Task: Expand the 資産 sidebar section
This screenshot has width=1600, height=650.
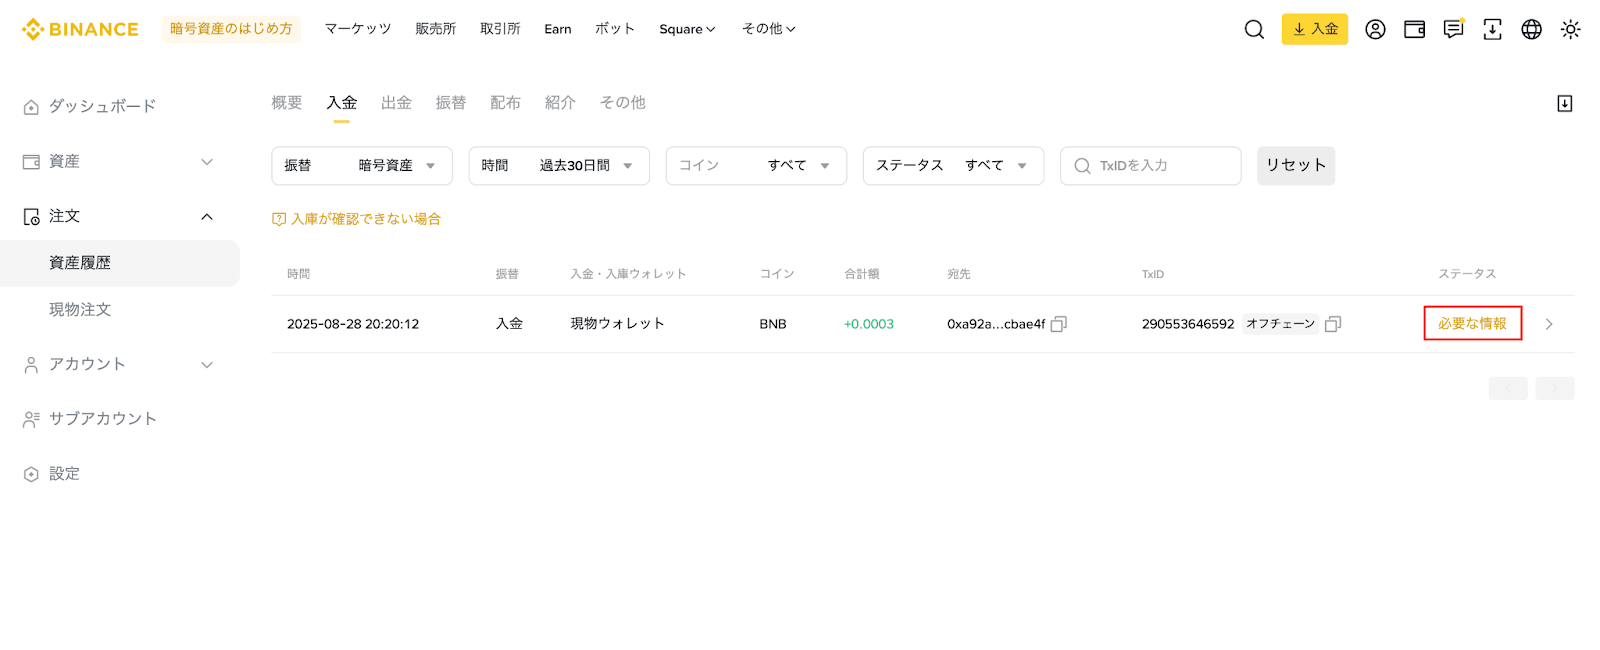Action: click(x=119, y=162)
